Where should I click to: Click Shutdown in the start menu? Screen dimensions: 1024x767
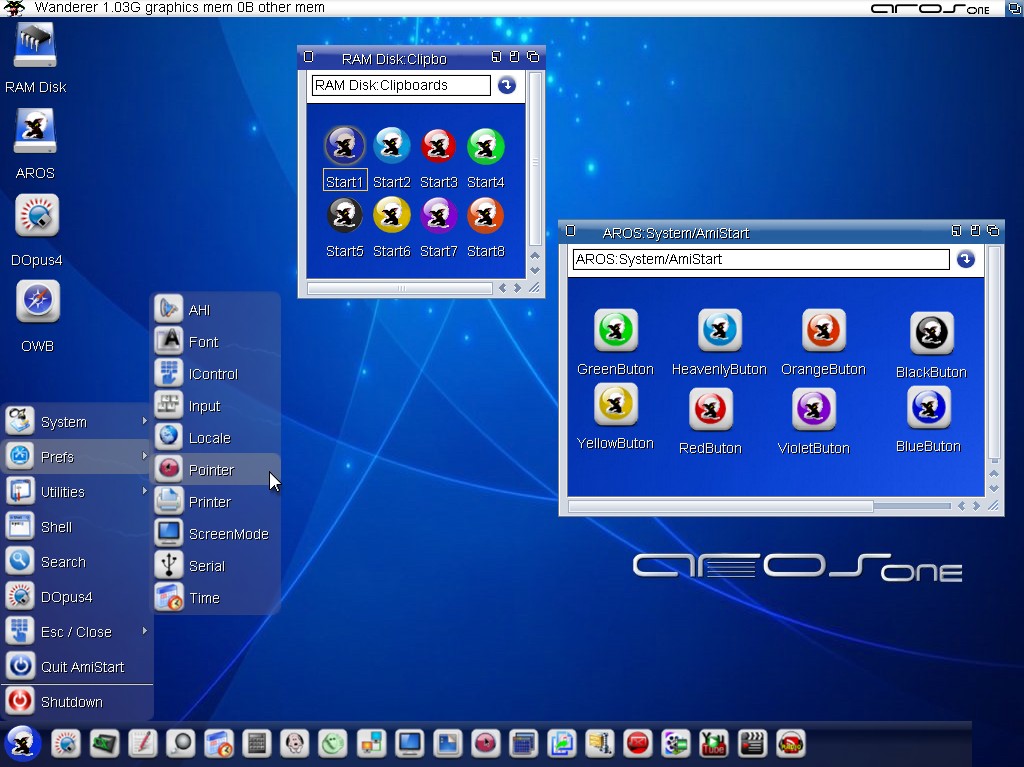(71, 702)
